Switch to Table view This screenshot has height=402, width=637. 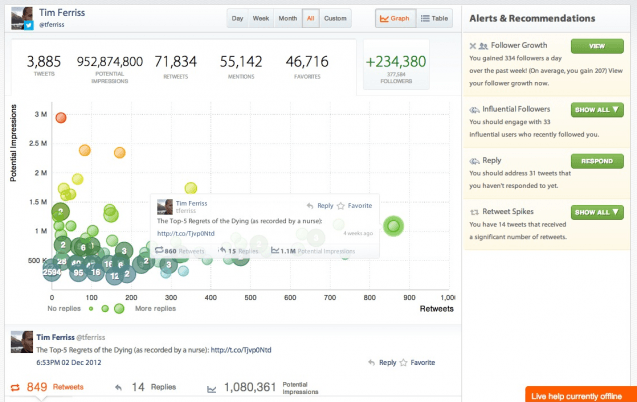point(434,18)
